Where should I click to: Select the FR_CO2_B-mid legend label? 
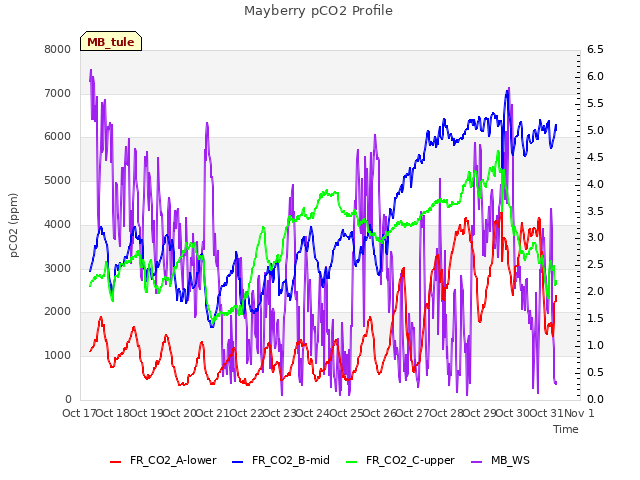tap(291, 460)
